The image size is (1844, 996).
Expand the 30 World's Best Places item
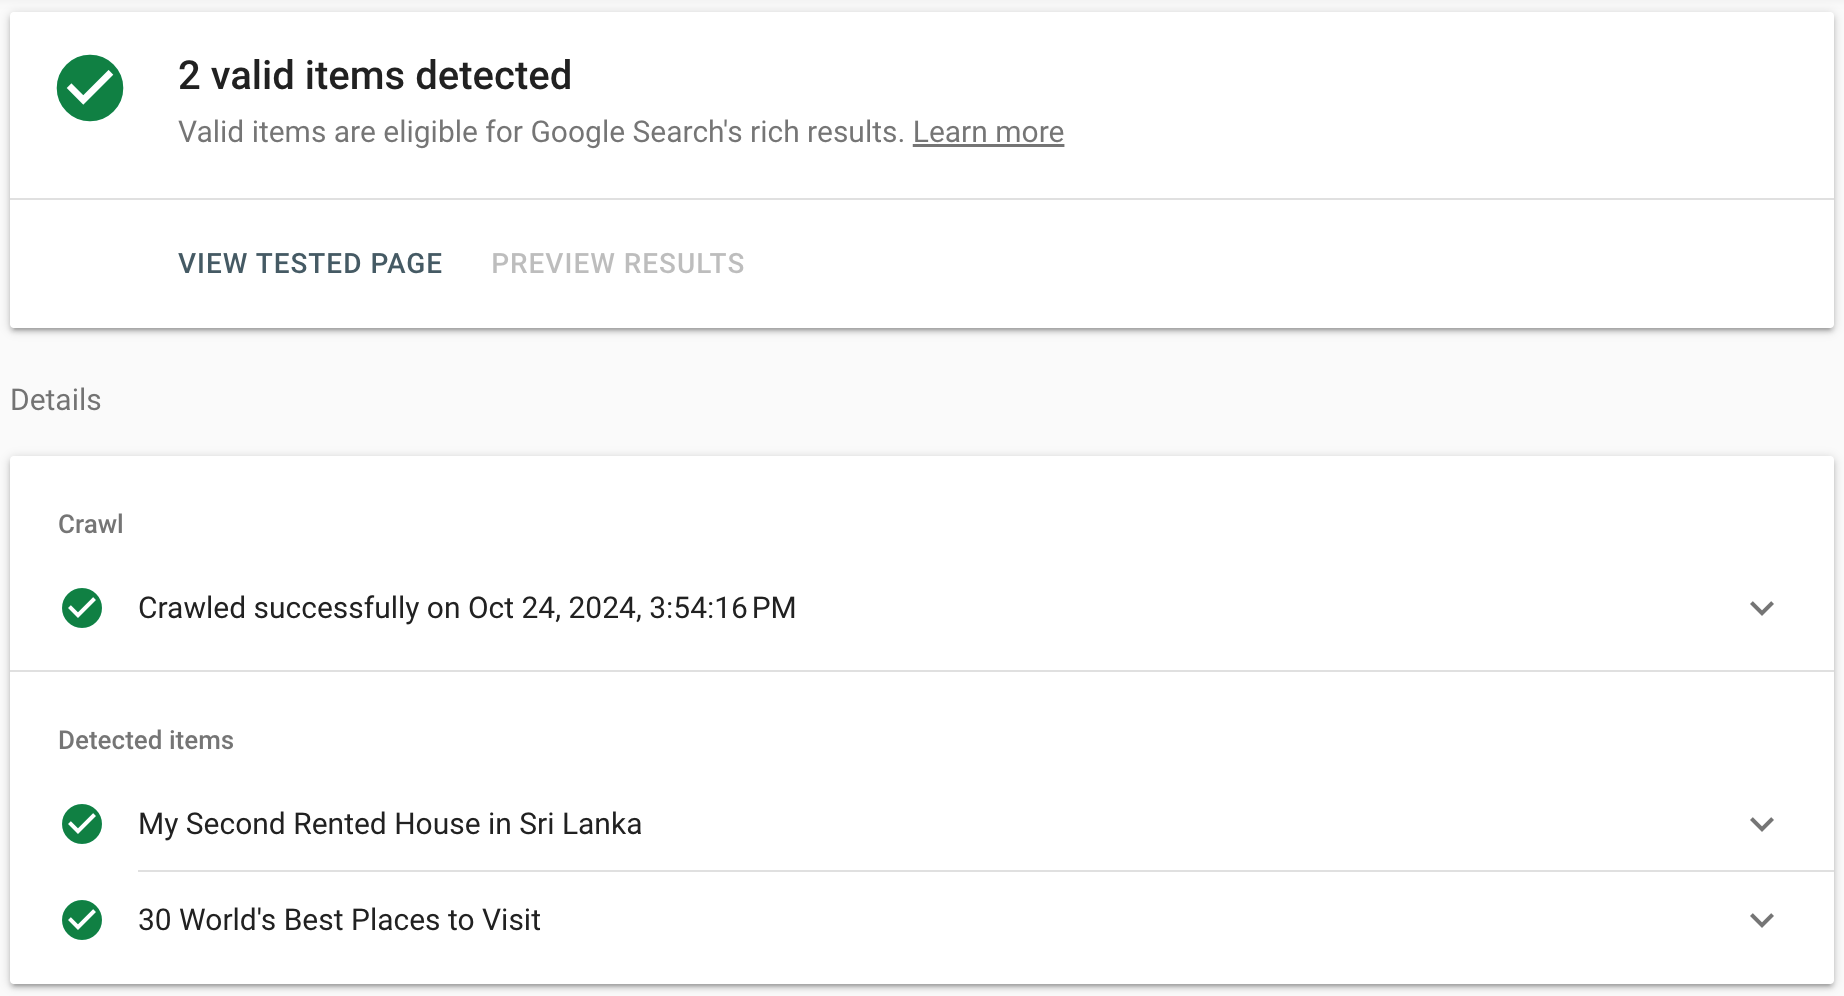[x=1763, y=920]
